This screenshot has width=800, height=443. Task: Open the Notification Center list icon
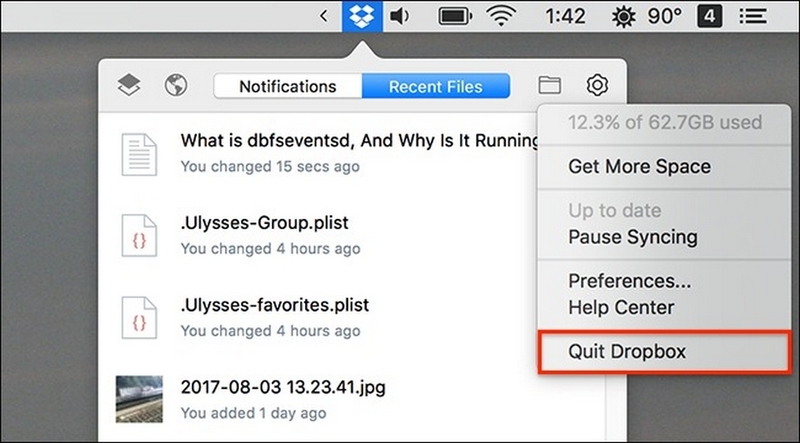click(754, 16)
